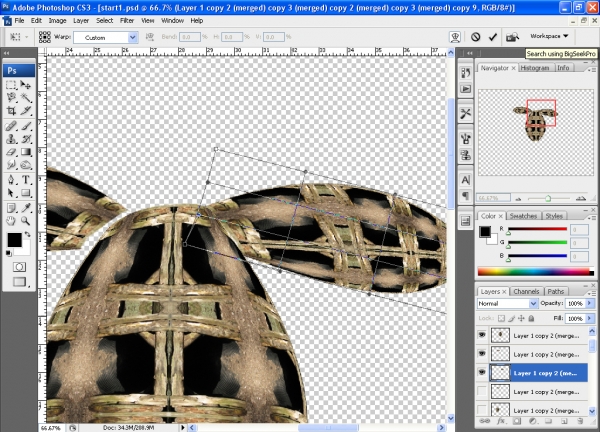The width and height of the screenshot is (600, 432).
Task: Select the Notes tool
Action: (x=11, y=208)
